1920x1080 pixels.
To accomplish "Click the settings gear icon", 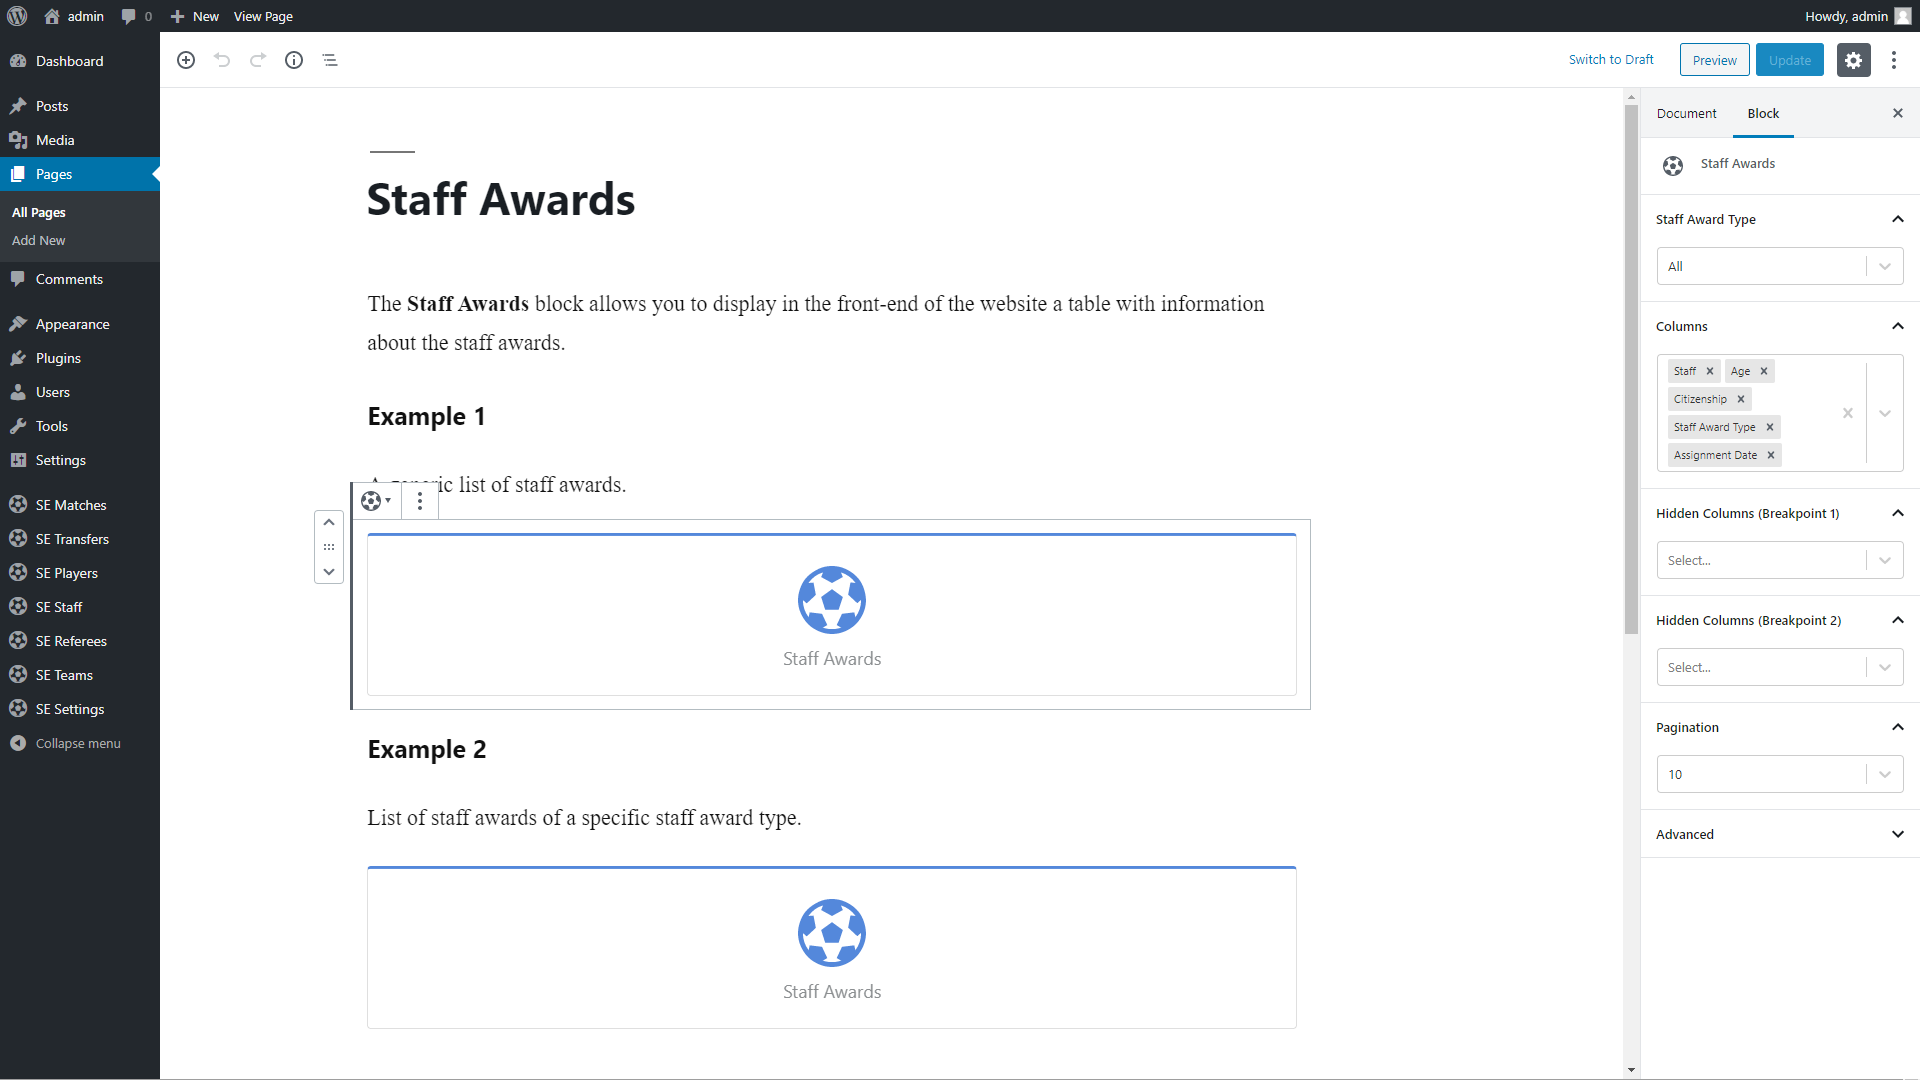I will tap(1853, 60).
